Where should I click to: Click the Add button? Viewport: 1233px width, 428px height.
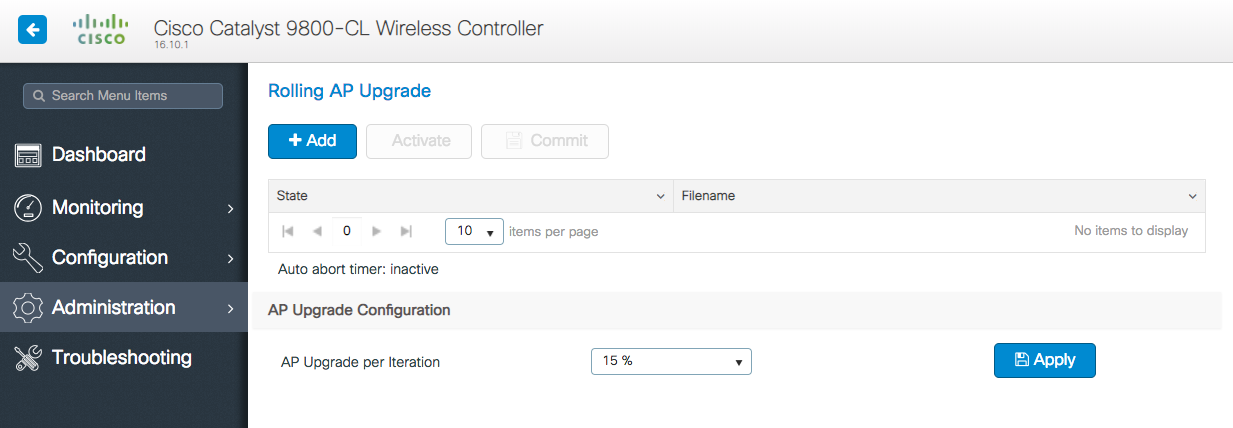(312, 141)
